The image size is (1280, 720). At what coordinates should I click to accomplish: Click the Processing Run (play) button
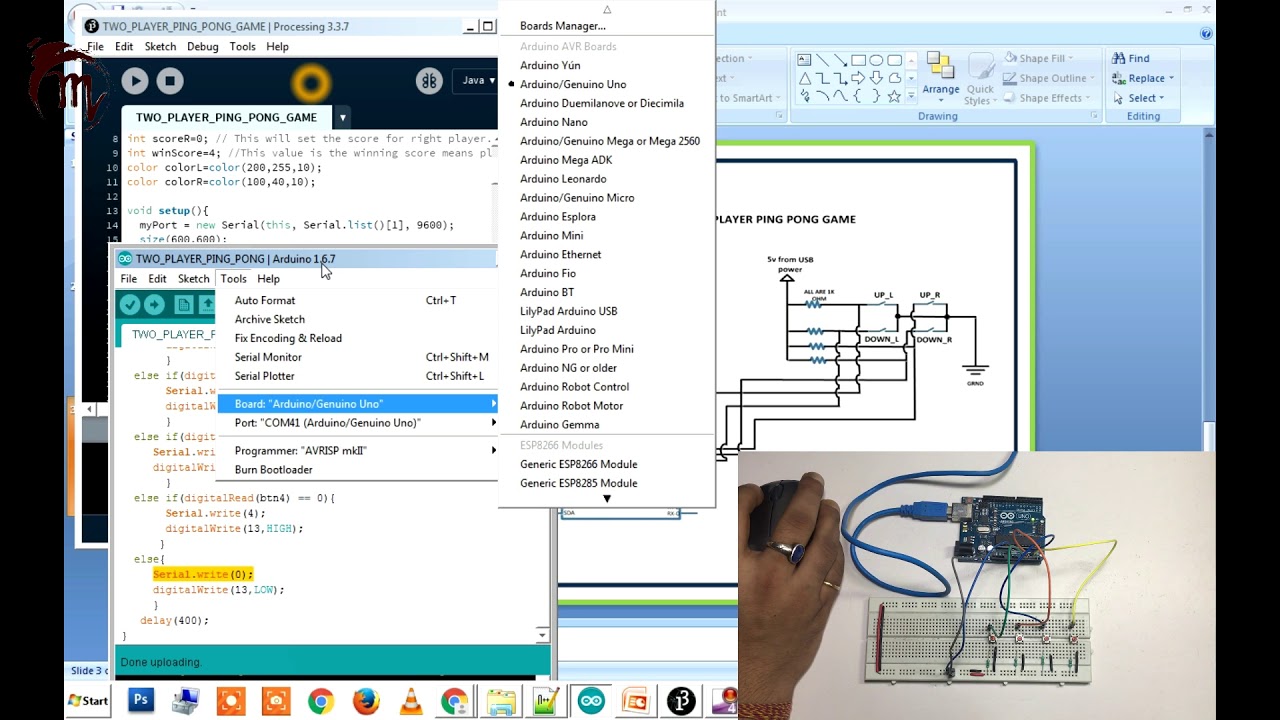pyautogui.click(x=135, y=82)
